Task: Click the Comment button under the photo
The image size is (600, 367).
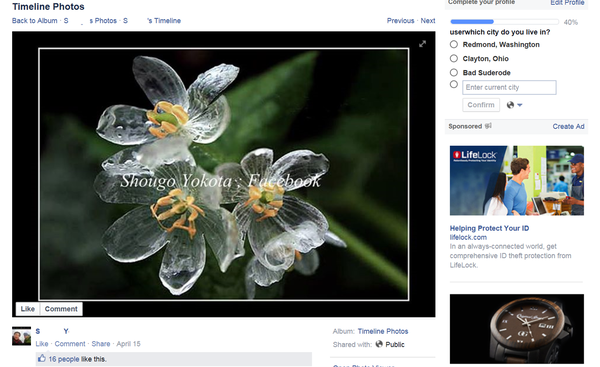Action: coord(61,309)
